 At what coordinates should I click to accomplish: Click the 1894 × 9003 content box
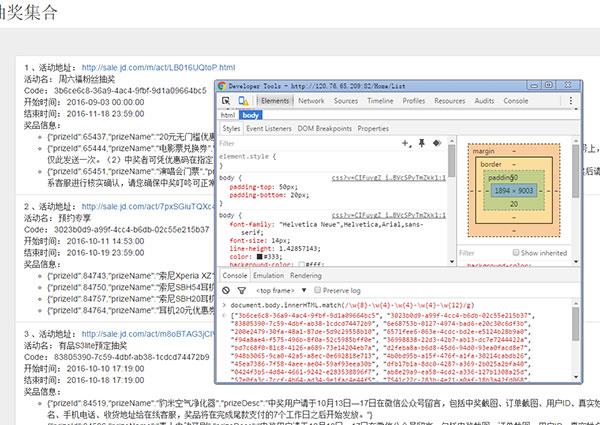click(x=514, y=191)
